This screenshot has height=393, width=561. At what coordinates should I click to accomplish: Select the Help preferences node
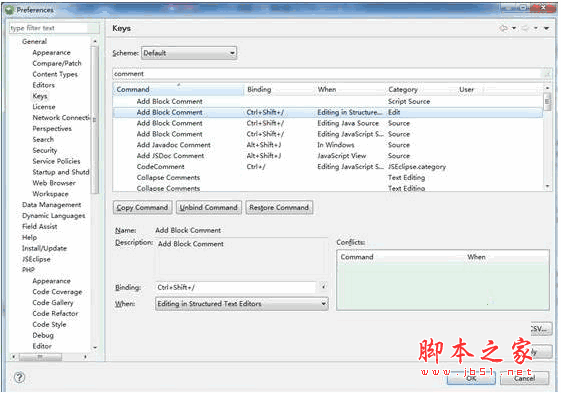click(x=29, y=237)
